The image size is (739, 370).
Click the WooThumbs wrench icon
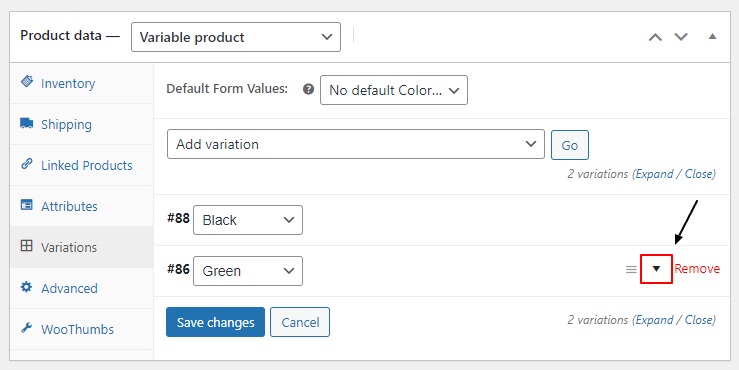27,328
